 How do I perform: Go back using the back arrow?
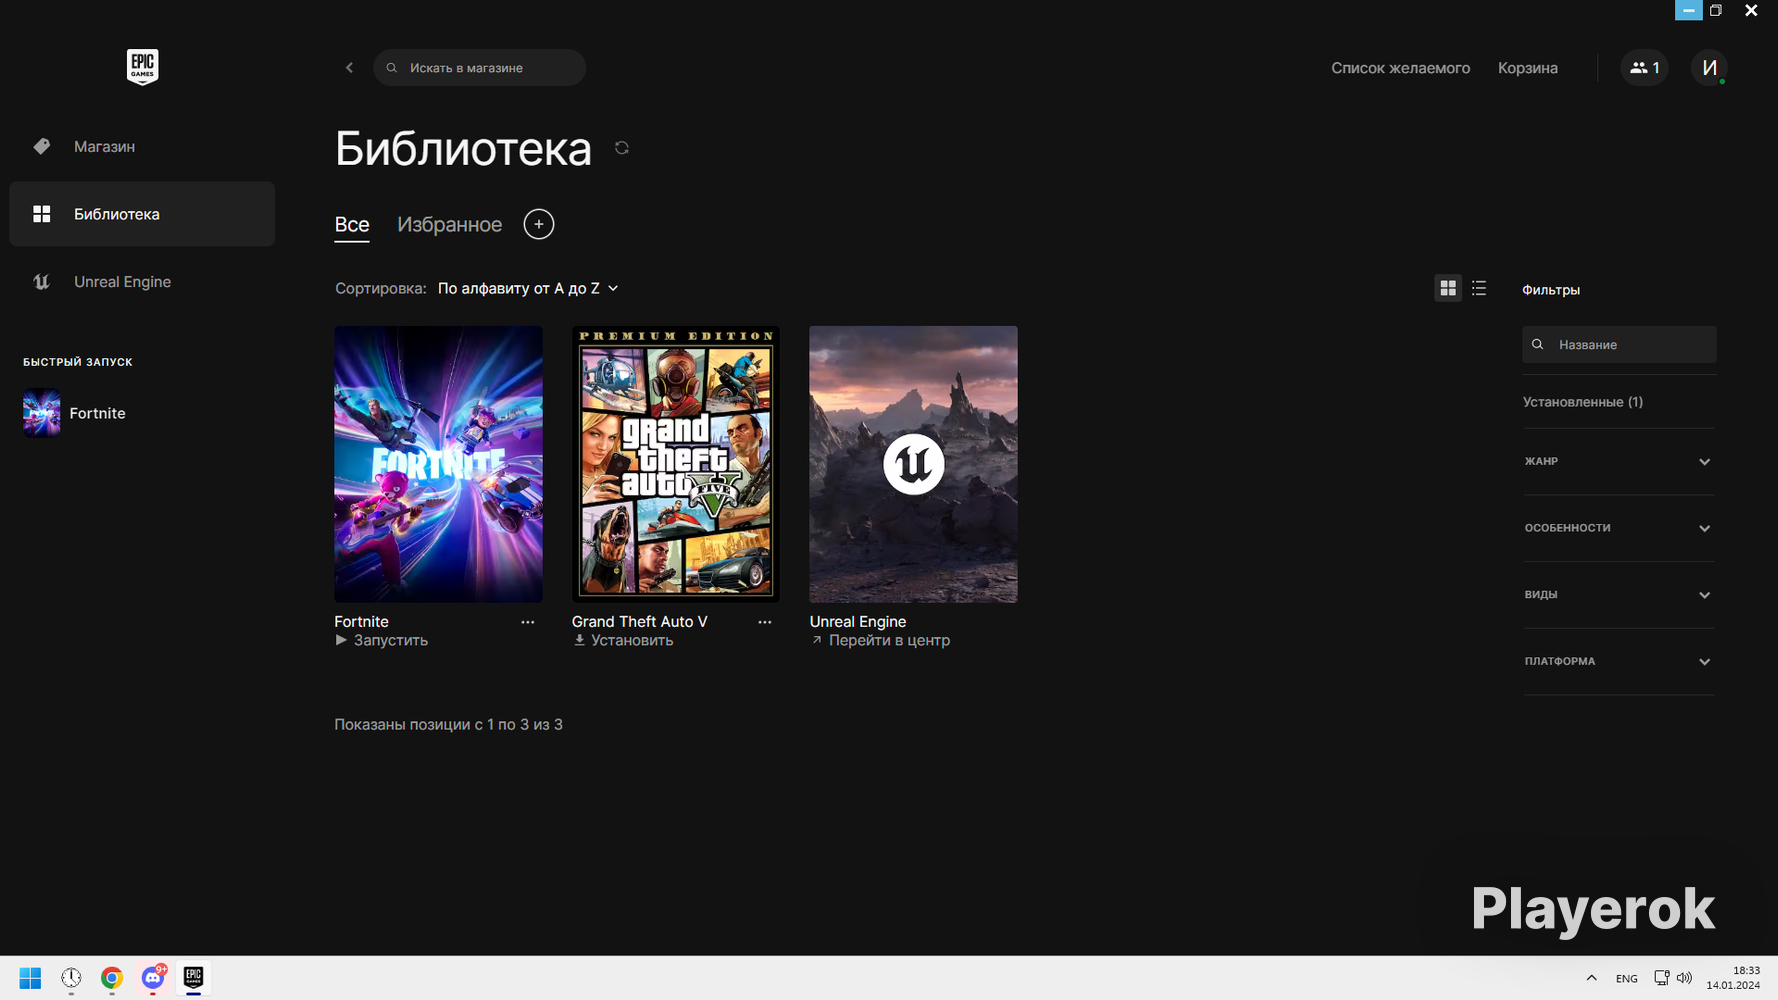click(349, 68)
